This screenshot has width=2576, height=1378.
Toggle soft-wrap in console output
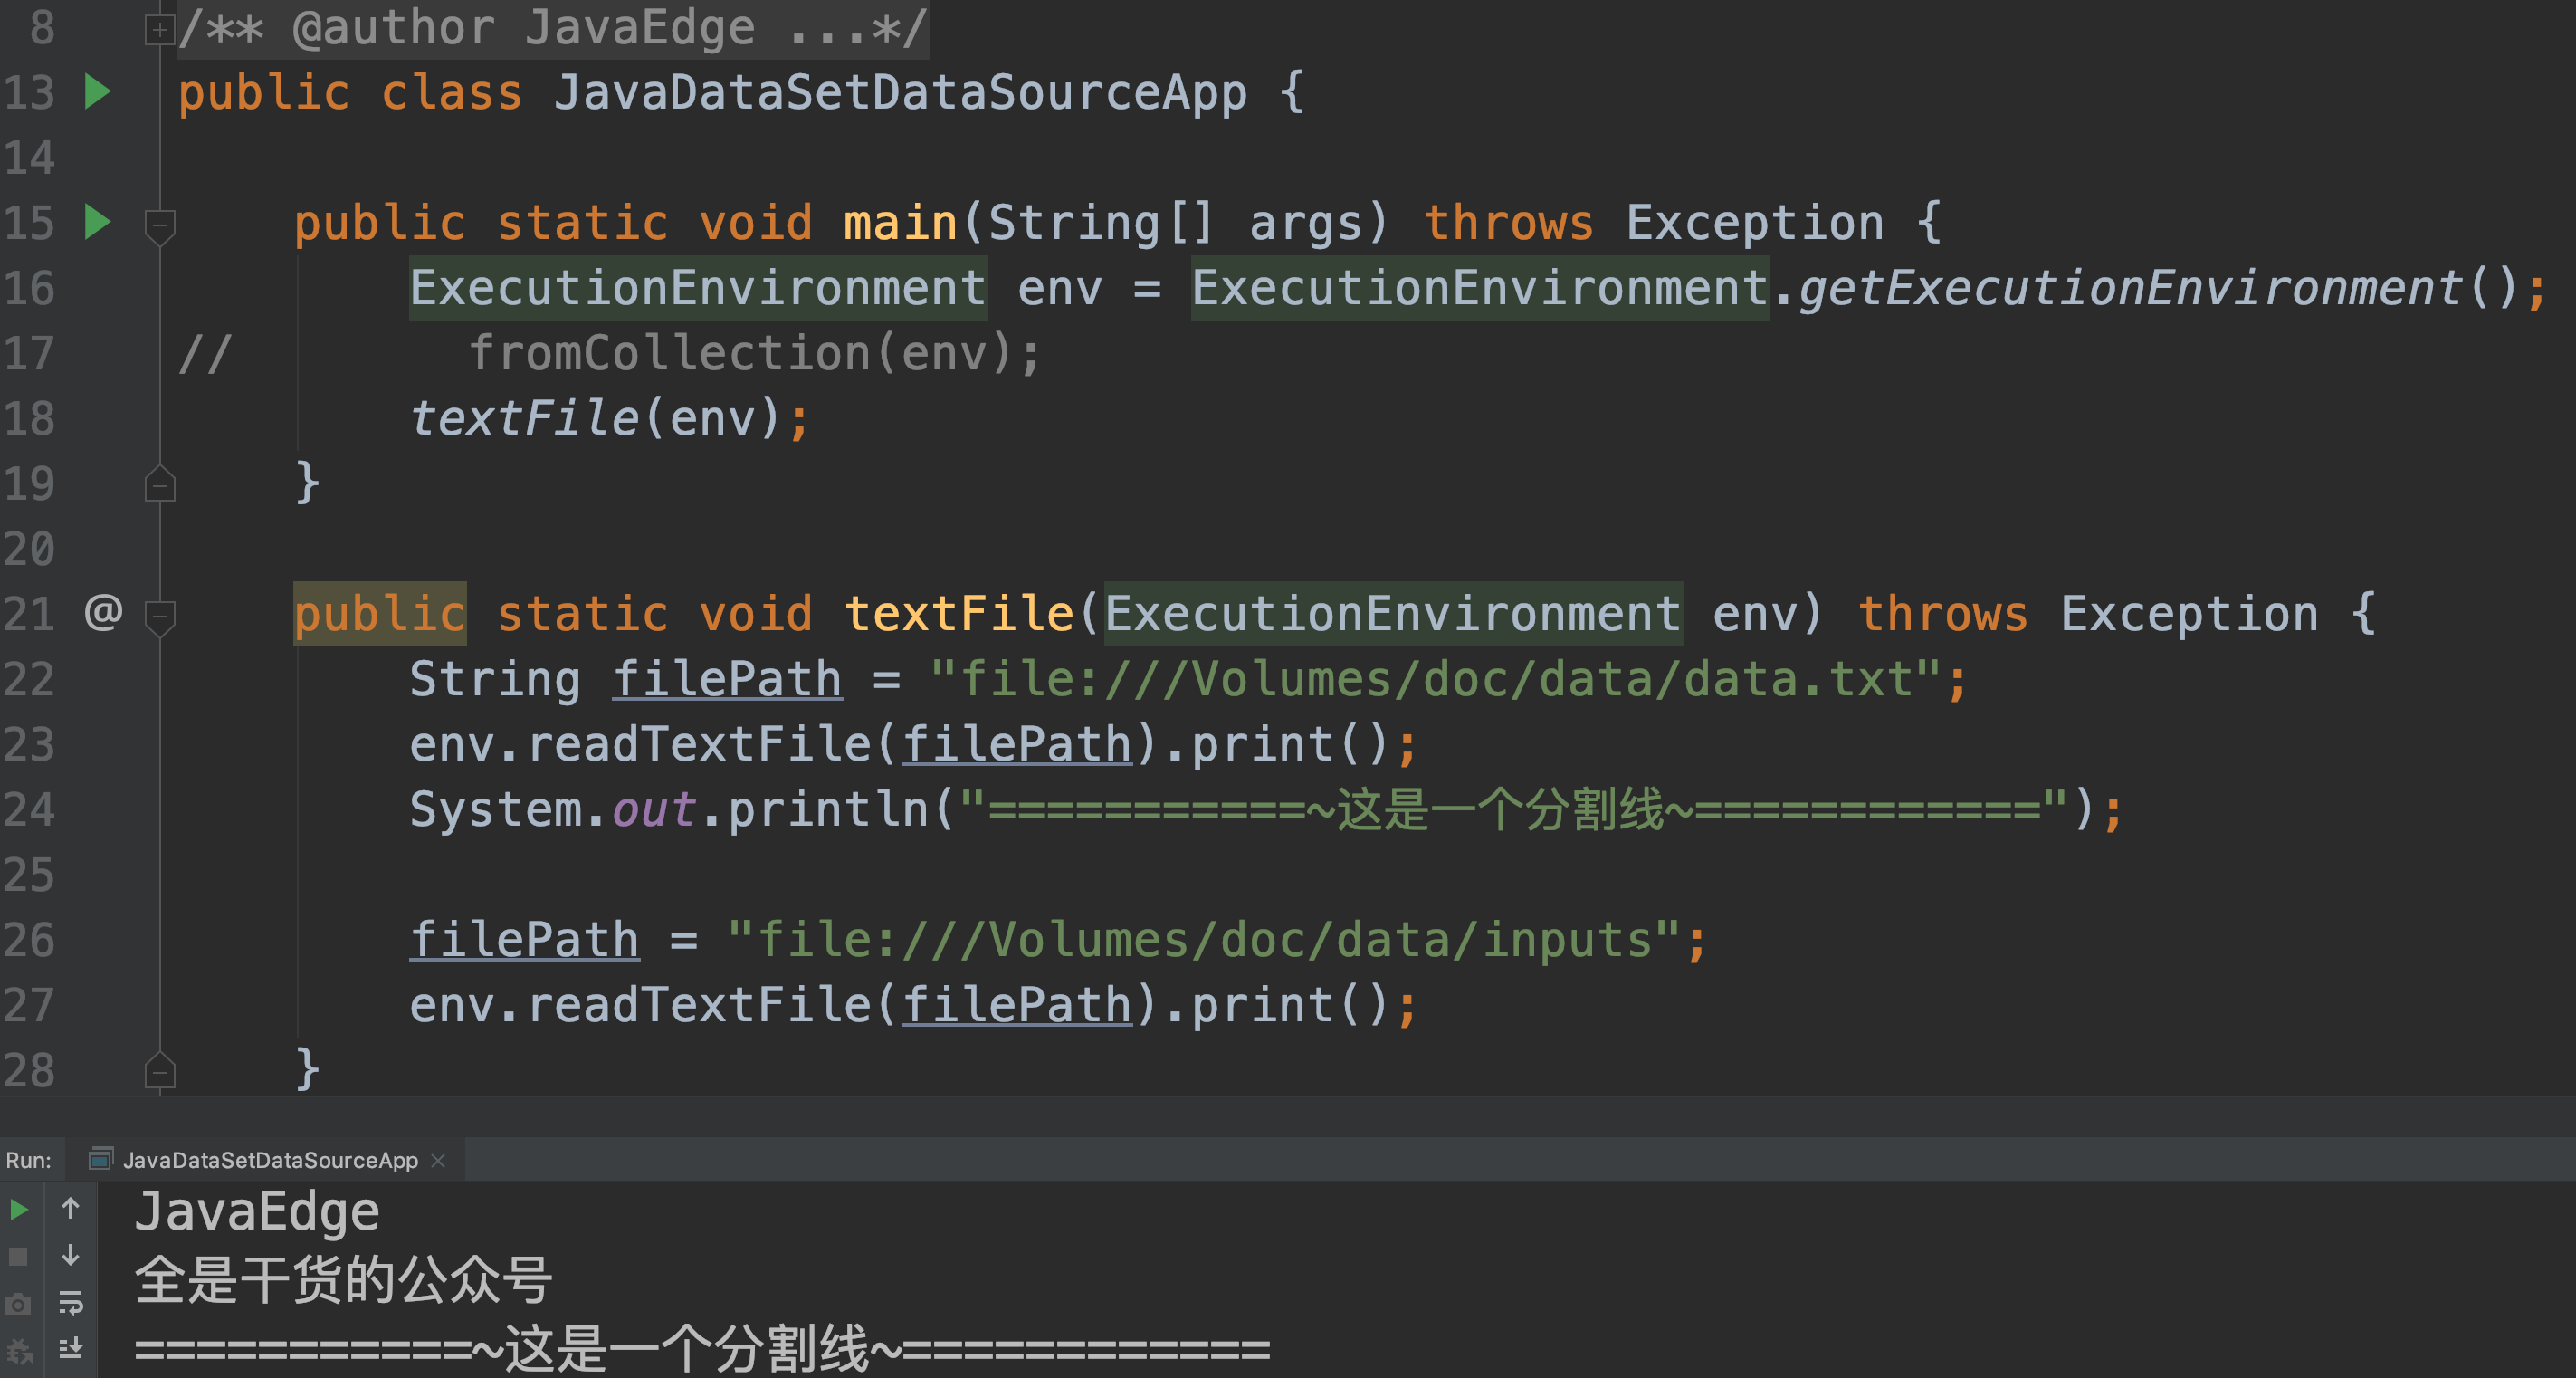coord(72,1304)
